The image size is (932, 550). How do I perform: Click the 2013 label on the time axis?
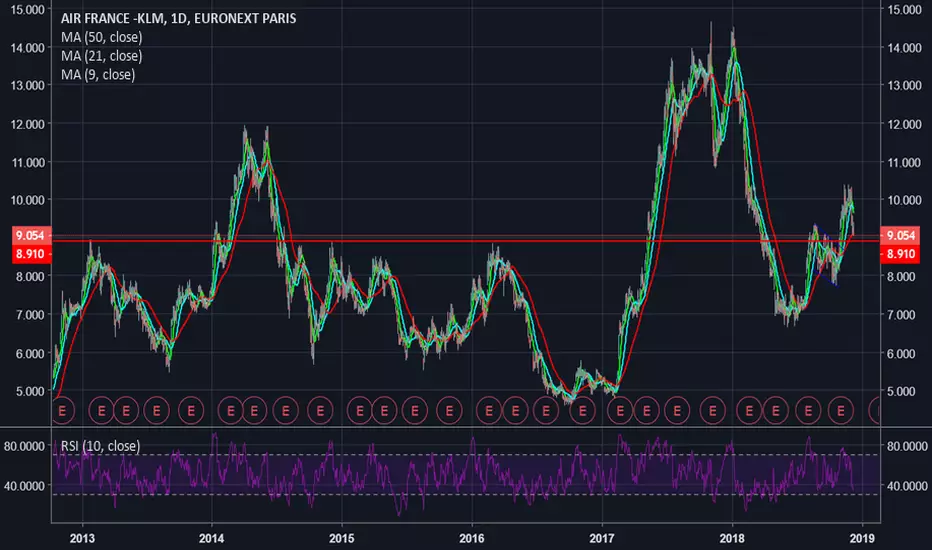coord(82,538)
